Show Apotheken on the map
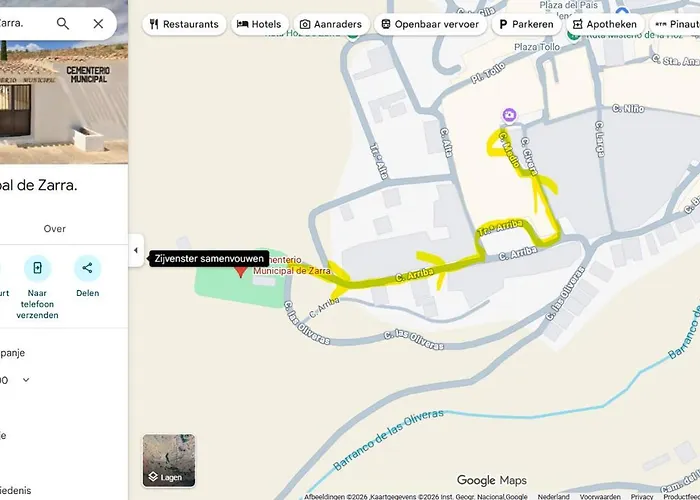 pos(605,24)
